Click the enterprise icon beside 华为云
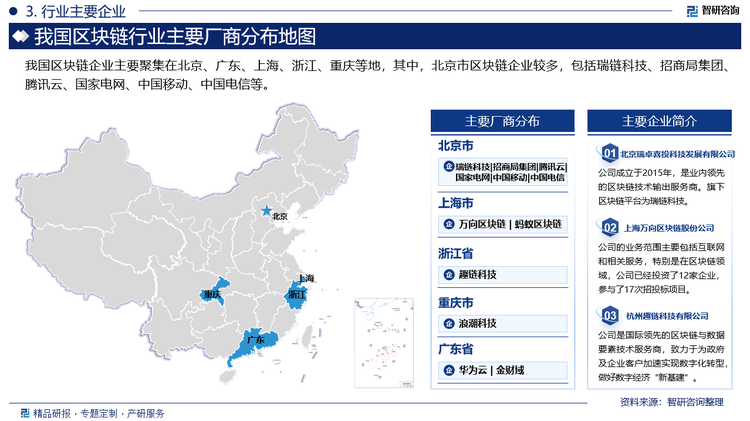This screenshot has height=421, width=750. 449,370
